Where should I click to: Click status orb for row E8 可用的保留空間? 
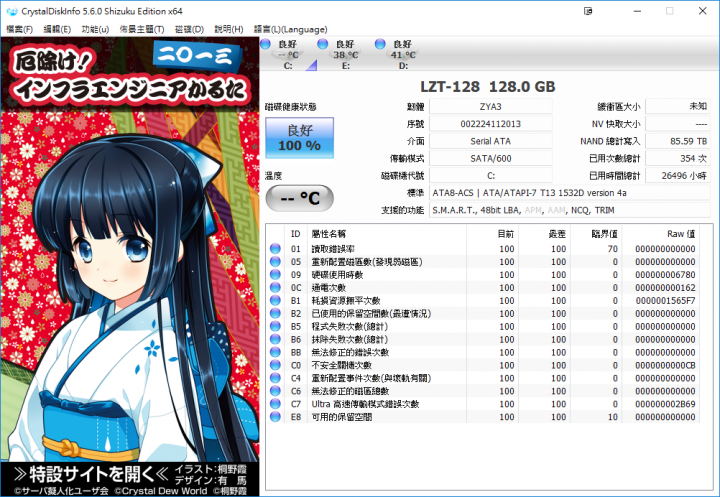(x=276, y=417)
